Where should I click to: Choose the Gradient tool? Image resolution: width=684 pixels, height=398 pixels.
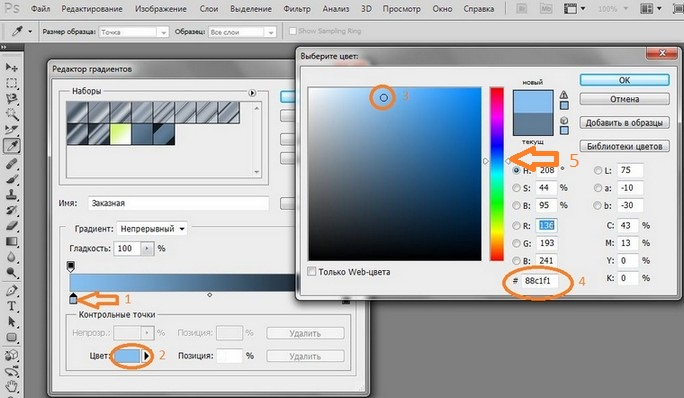[12, 241]
